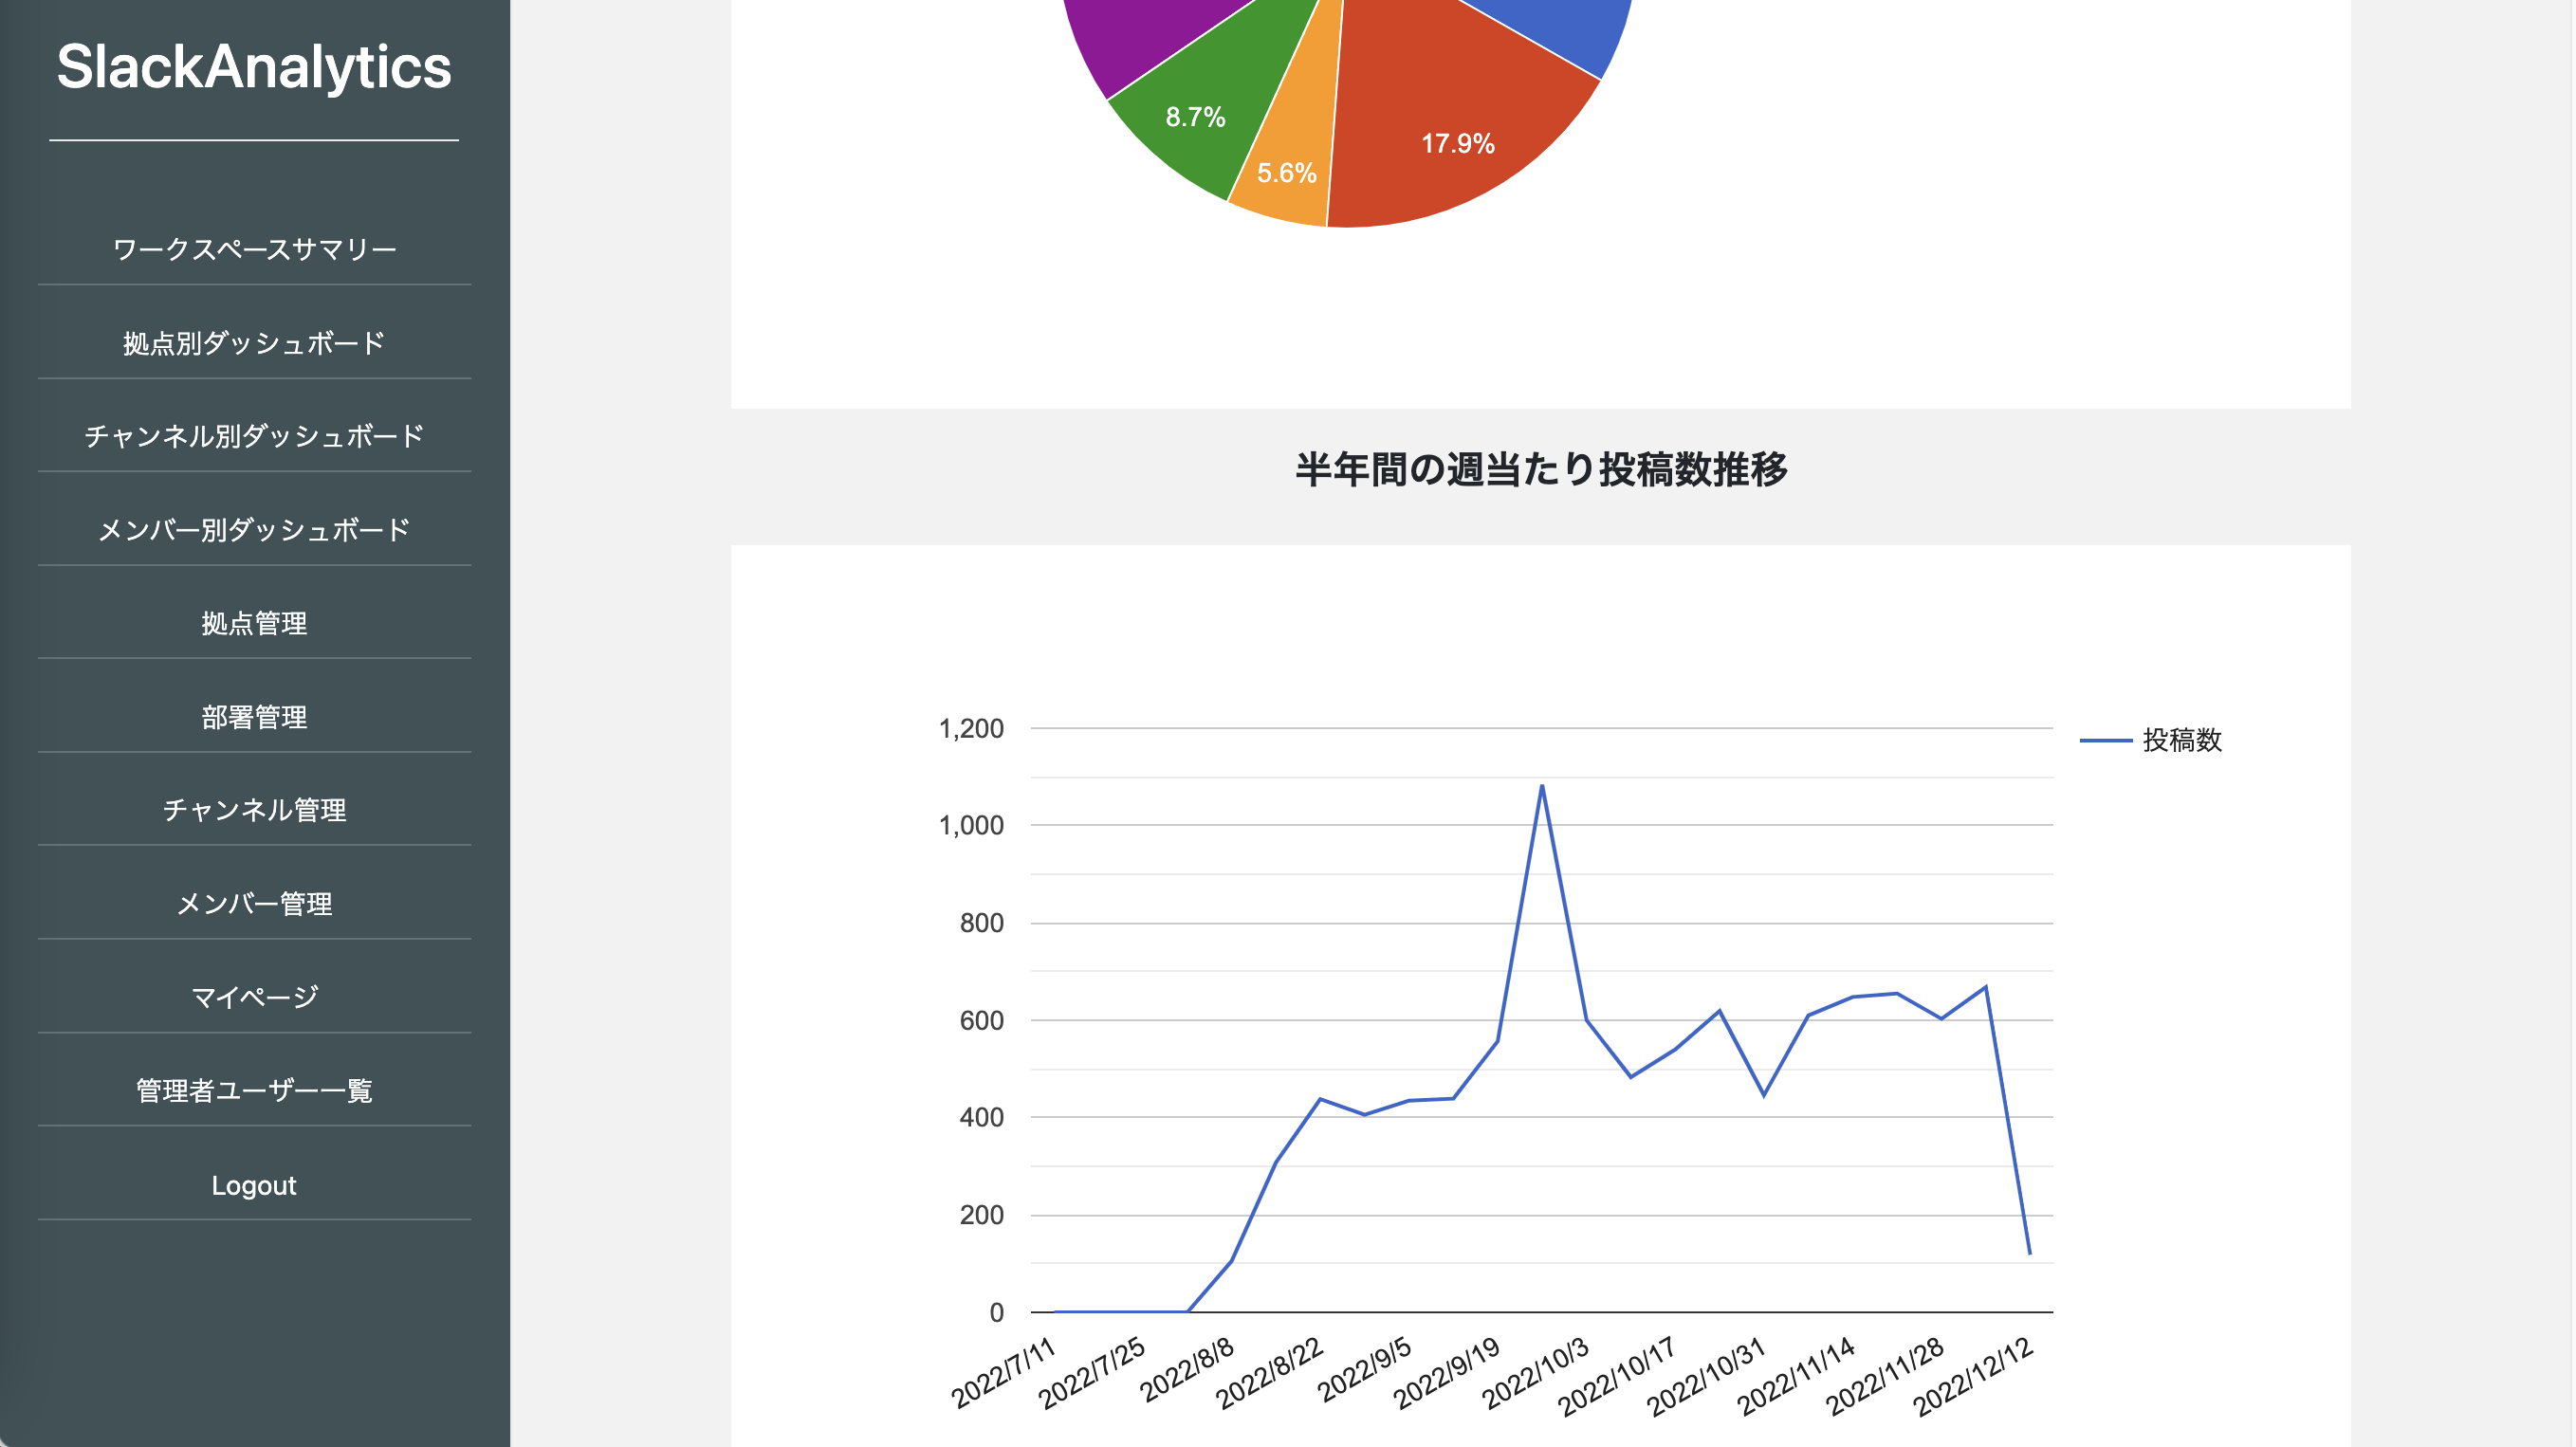Open 部署管理 page
This screenshot has height=1447, width=2576.
tap(254, 717)
